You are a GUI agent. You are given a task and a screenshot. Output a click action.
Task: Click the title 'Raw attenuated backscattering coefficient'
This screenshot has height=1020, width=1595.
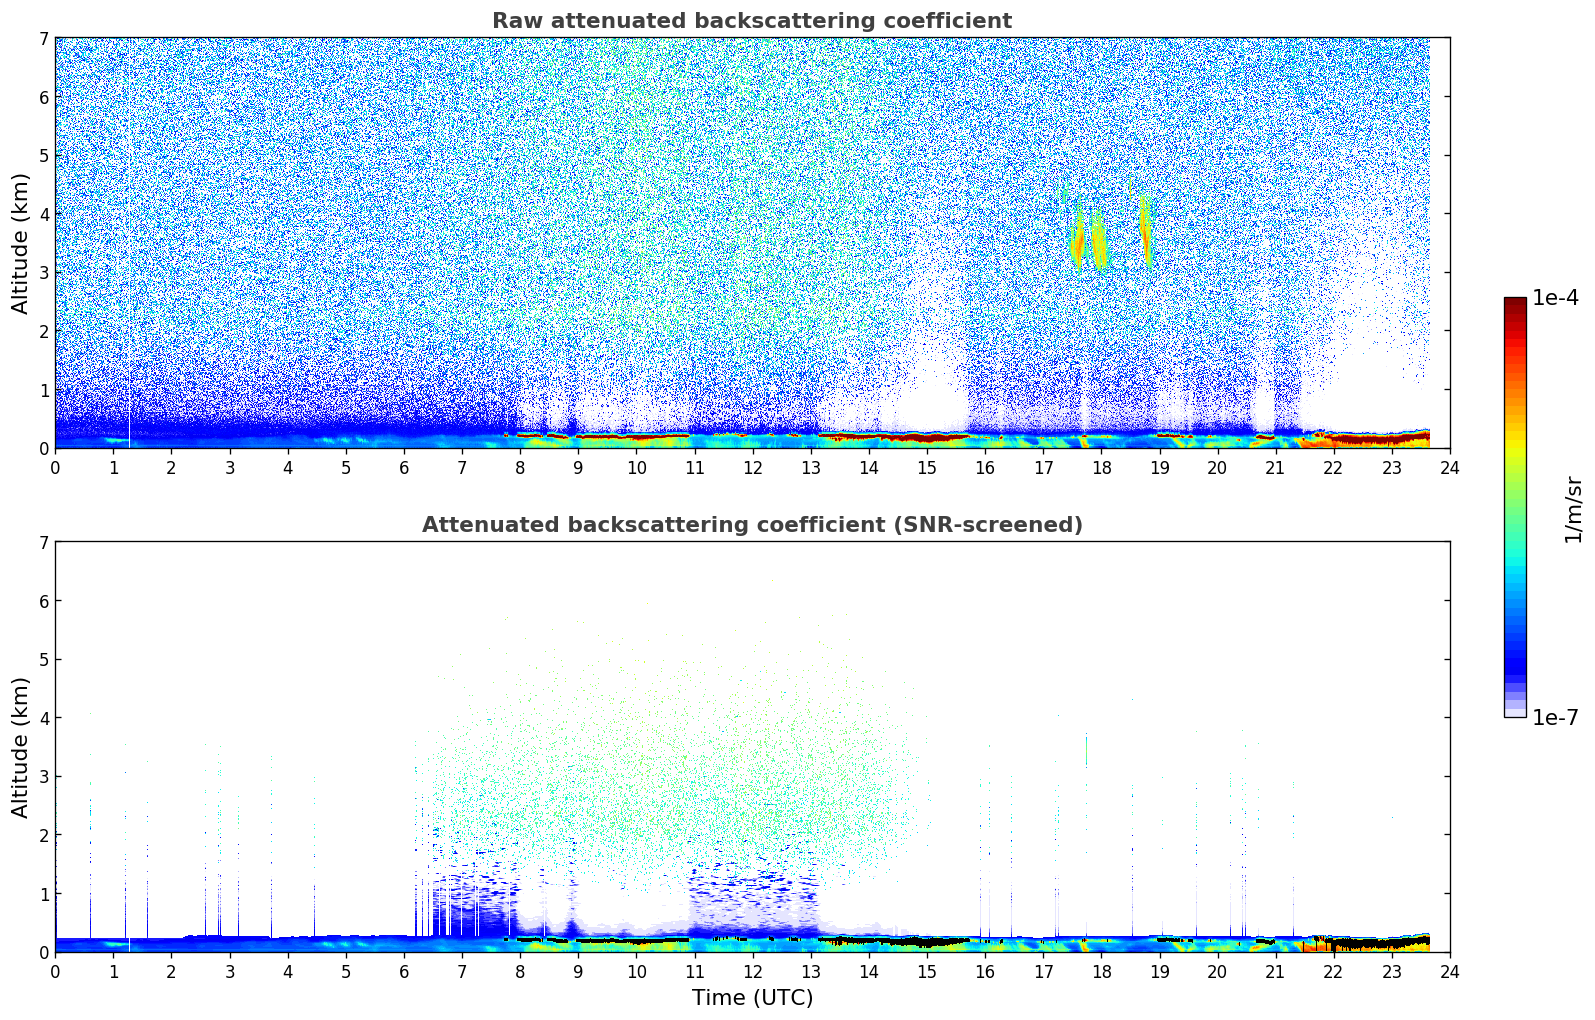click(752, 21)
